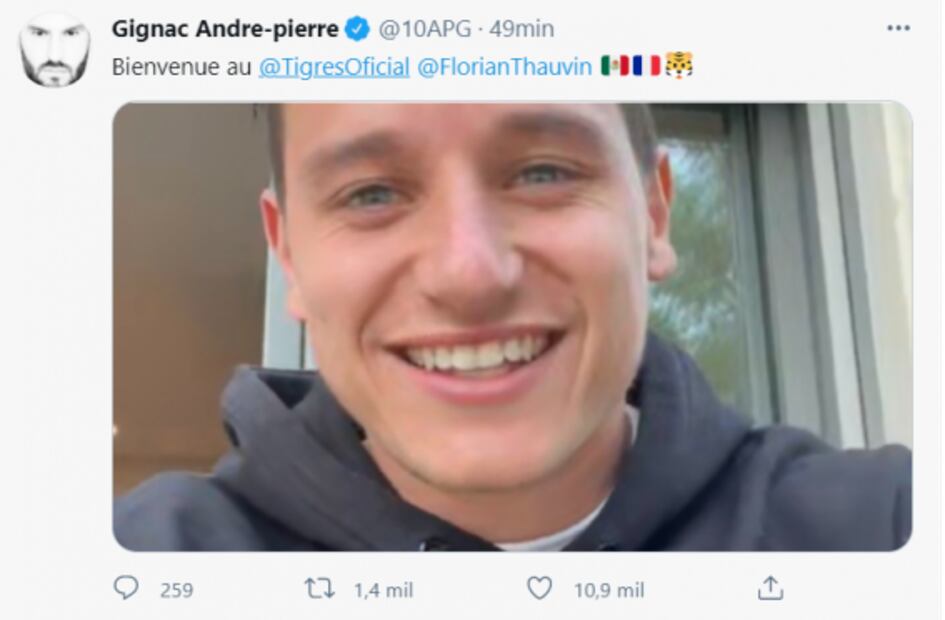945x620 pixels.
Task: Click the 259 replies count
Action: coord(177,590)
